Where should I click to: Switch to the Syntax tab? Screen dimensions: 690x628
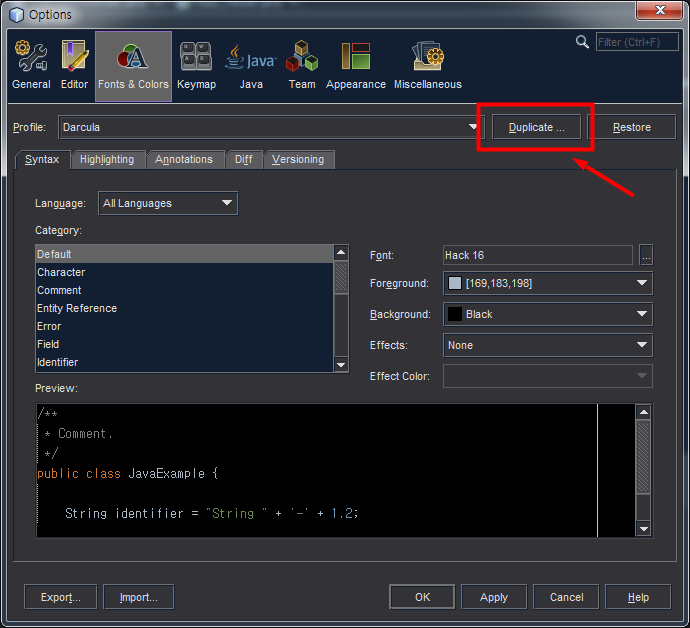pyautogui.click(x=42, y=159)
